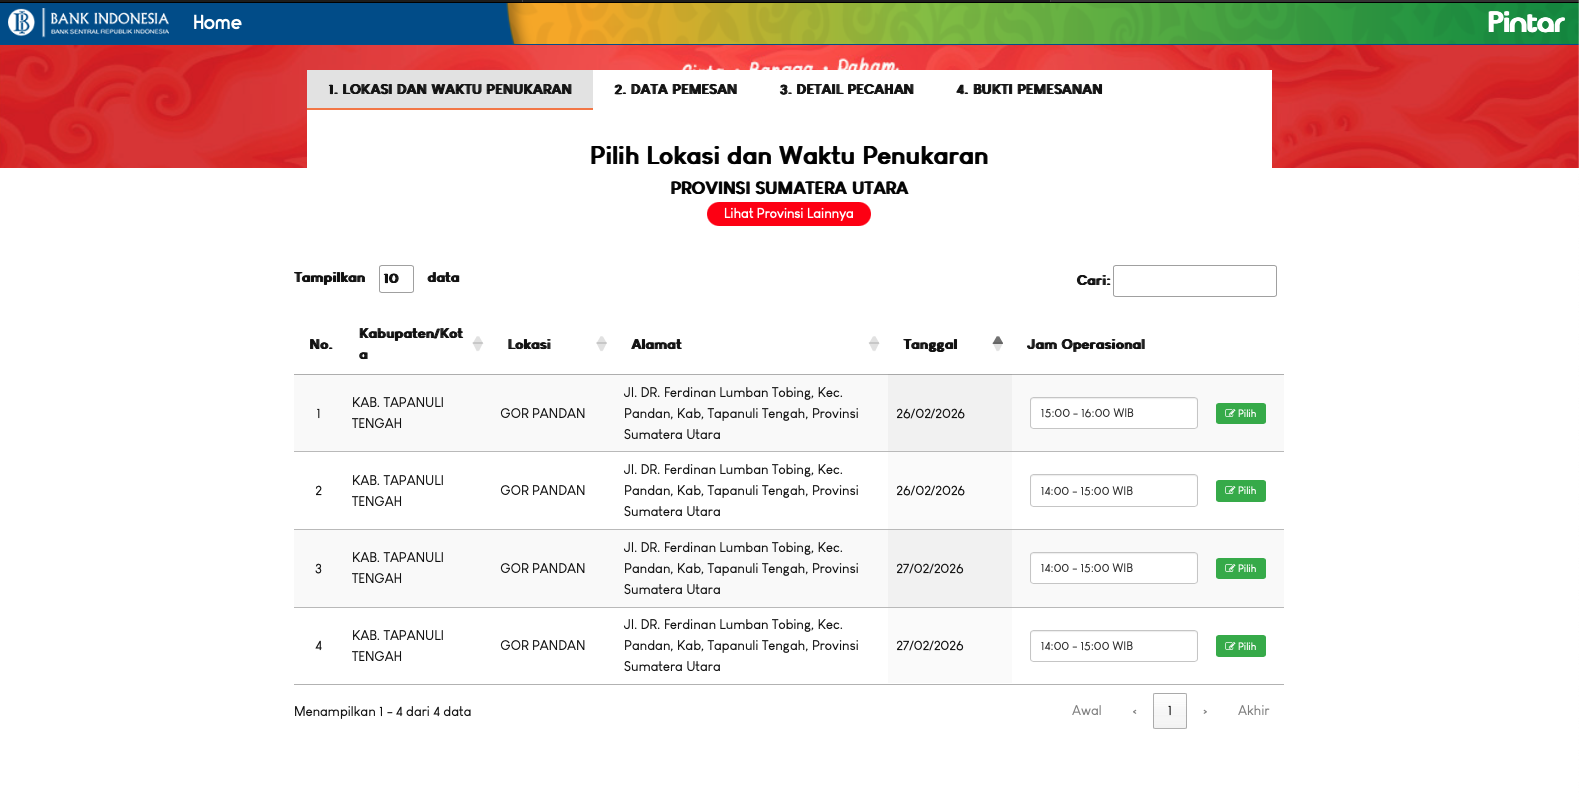Go to last page with Akhir
Image resolution: width=1579 pixels, height=801 pixels.
coord(1253,711)
